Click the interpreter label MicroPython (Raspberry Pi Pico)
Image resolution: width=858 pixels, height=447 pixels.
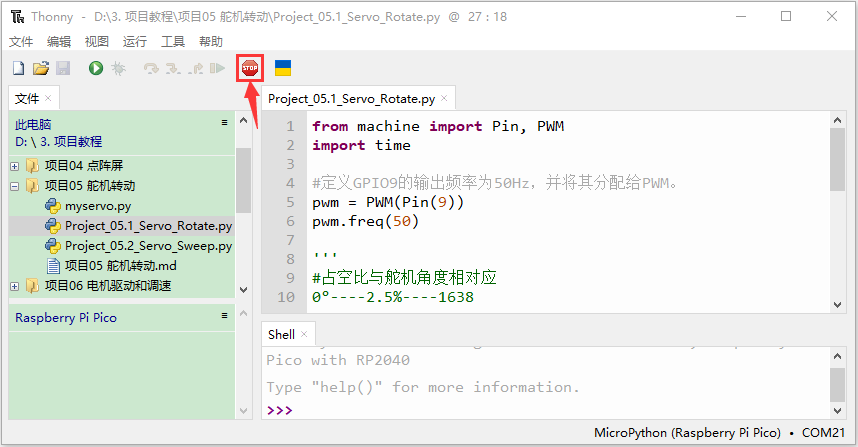[687, 433]
